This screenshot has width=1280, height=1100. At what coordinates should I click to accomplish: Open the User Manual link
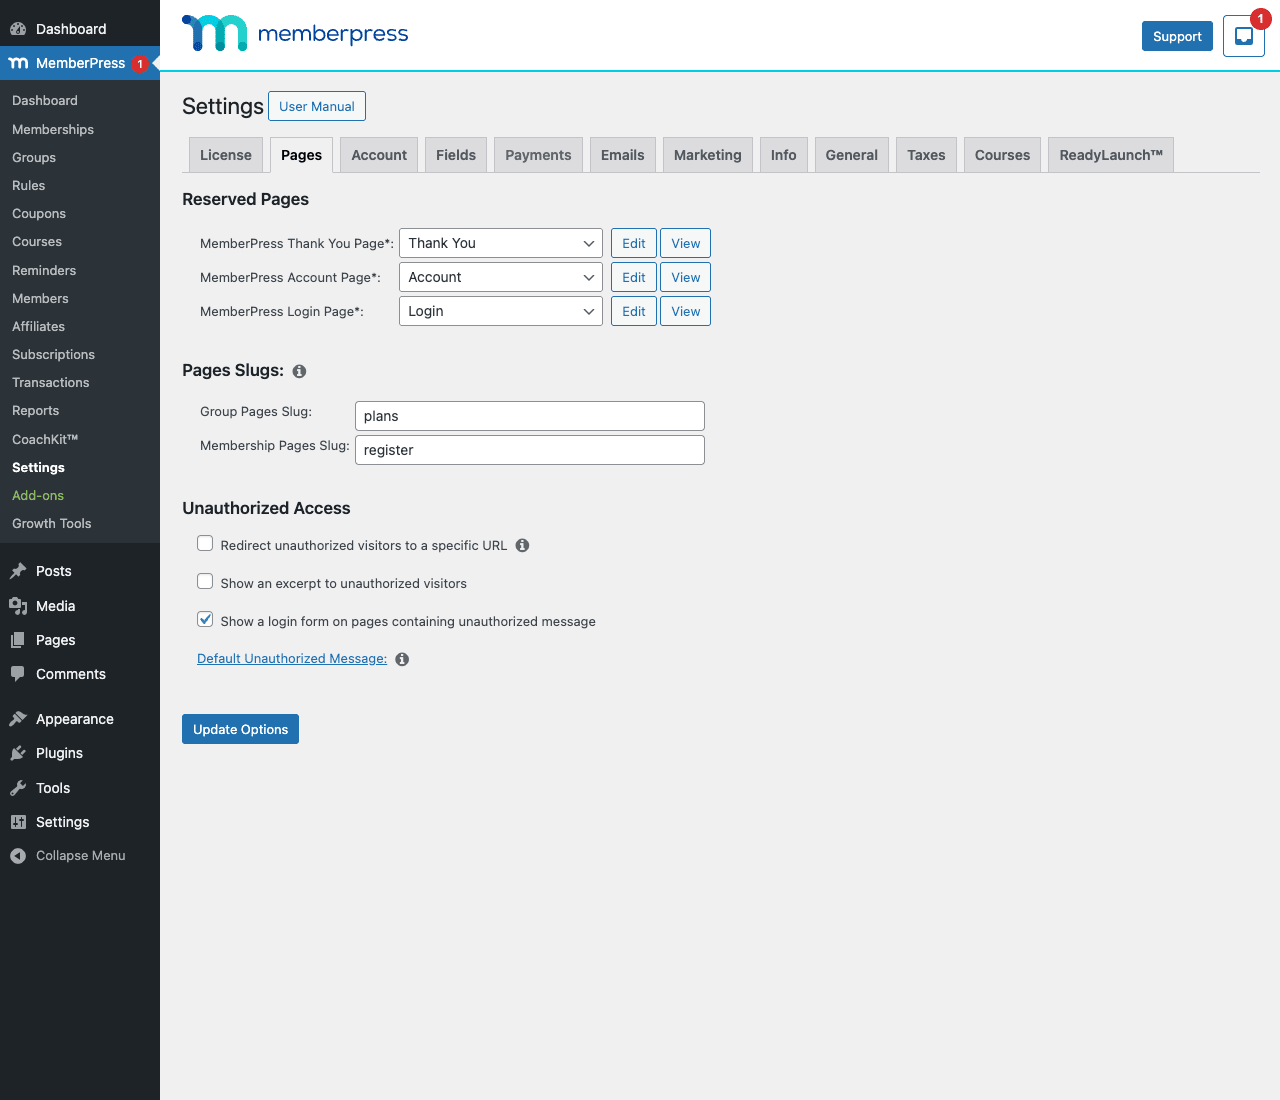point(317,106)
